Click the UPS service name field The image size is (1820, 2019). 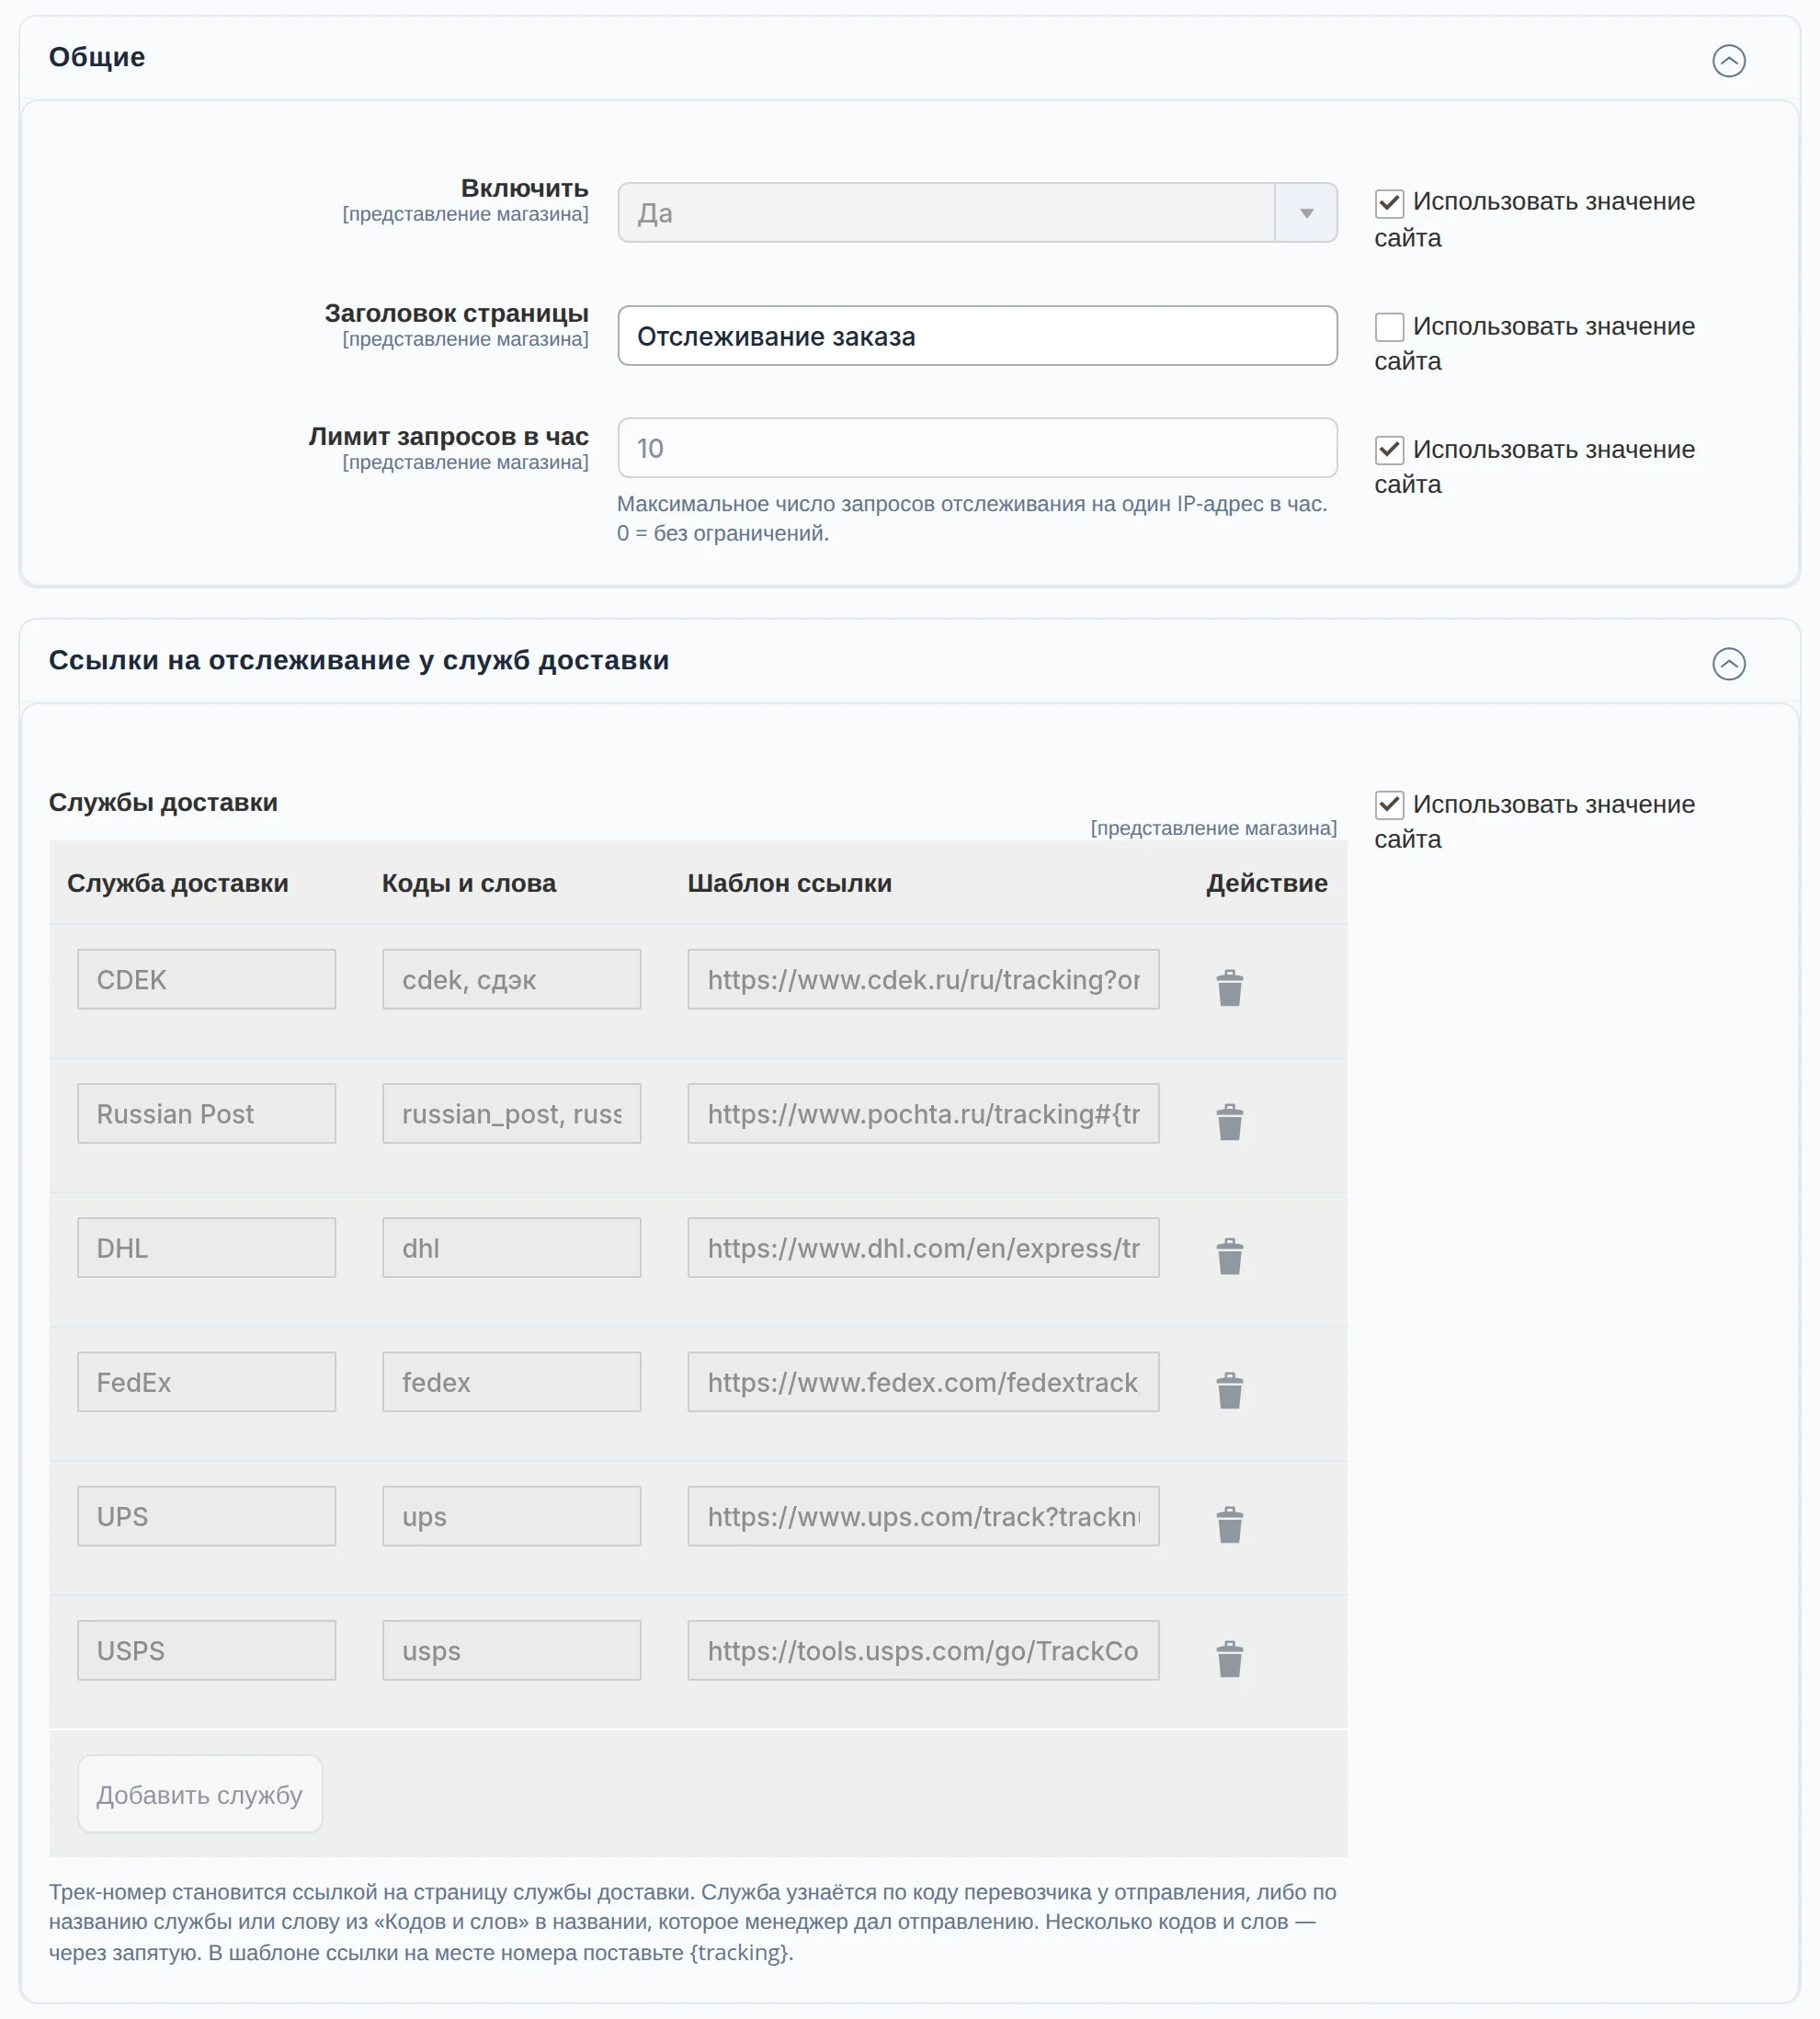pos(206,1515)
